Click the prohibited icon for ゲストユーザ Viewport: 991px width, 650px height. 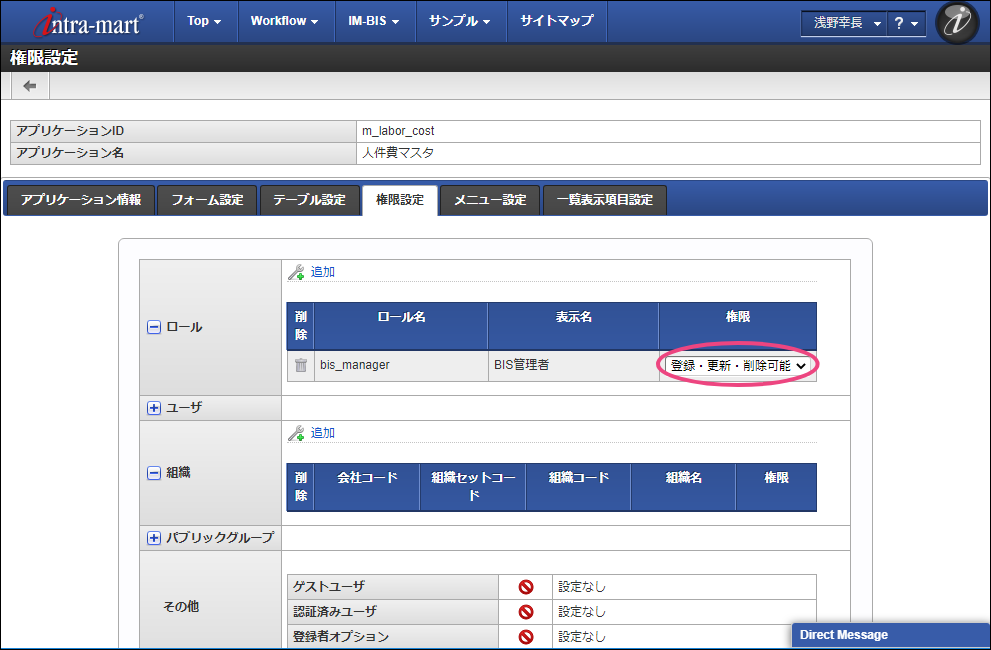pos(526,587)
